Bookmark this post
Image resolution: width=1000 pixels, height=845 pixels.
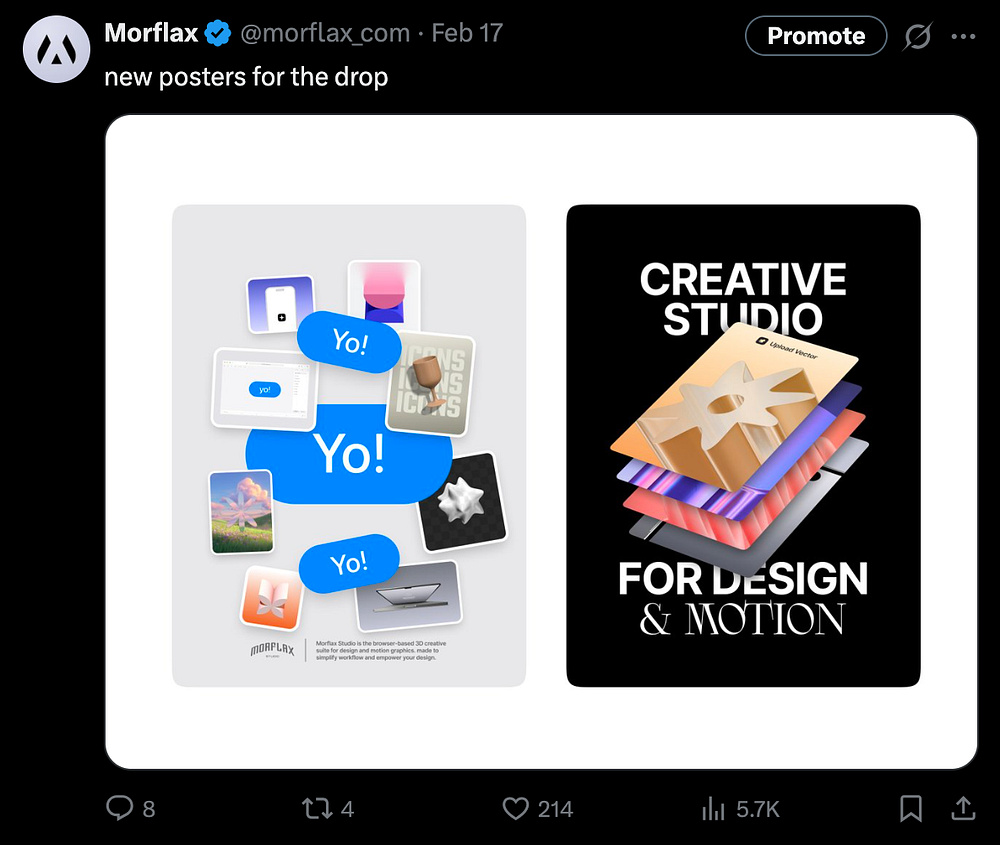tap(911, 808)
